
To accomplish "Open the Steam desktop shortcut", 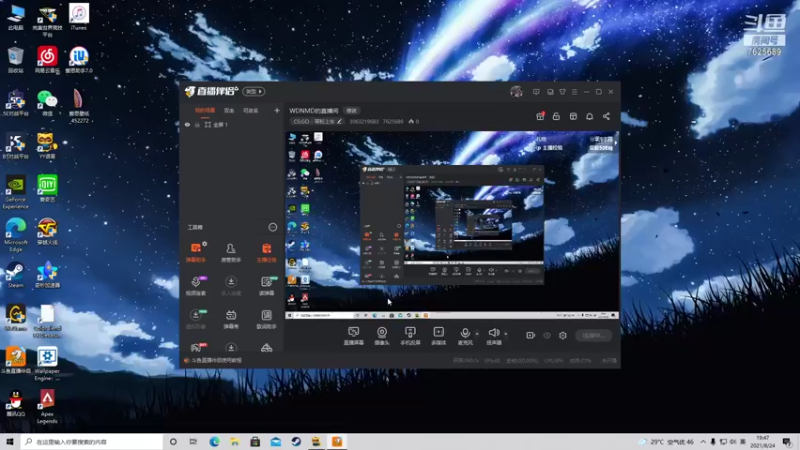I will 15,275.
